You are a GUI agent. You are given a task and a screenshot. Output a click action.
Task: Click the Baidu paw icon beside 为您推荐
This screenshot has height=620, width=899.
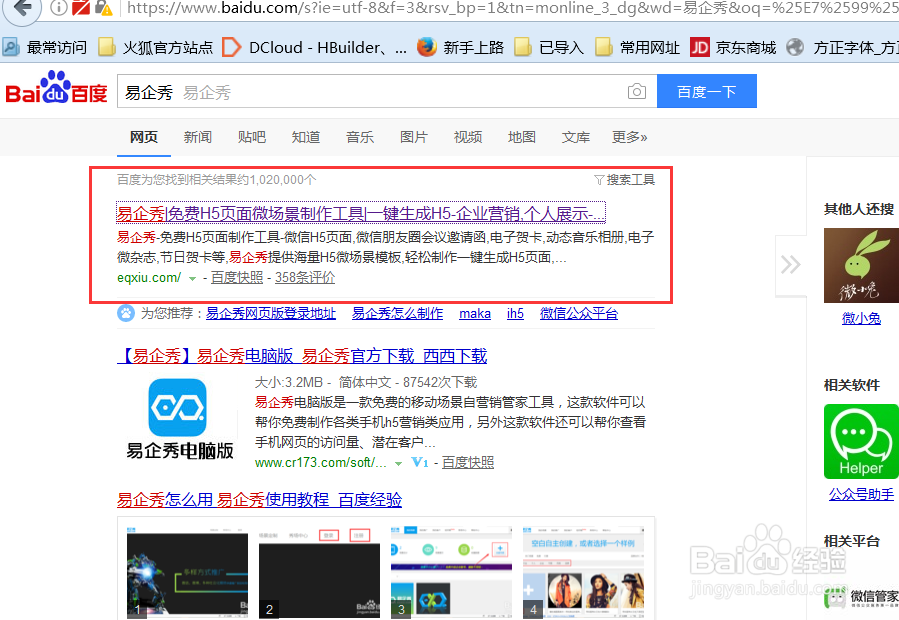click(126, 313)
